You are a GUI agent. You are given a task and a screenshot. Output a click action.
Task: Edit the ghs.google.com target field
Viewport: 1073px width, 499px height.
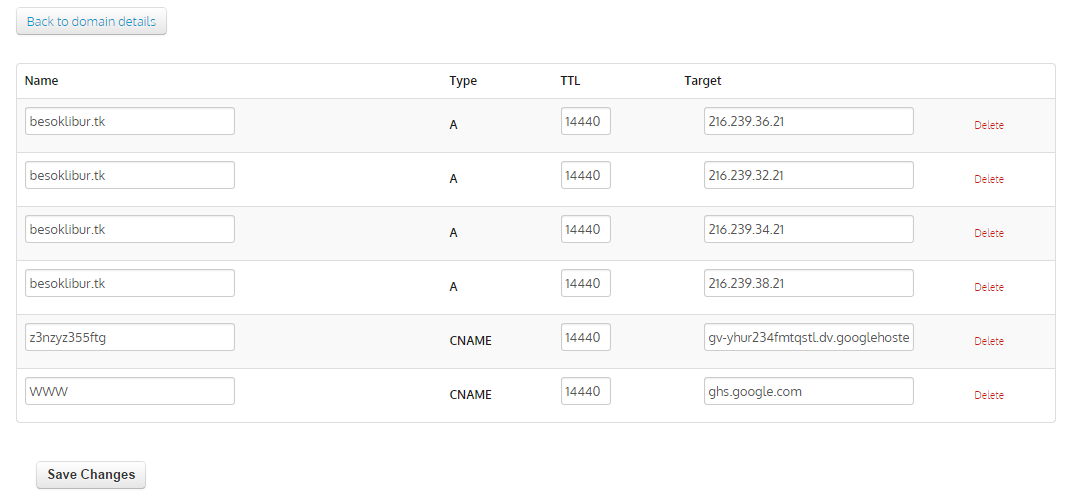pyautogui.click(x=808, y=391)
